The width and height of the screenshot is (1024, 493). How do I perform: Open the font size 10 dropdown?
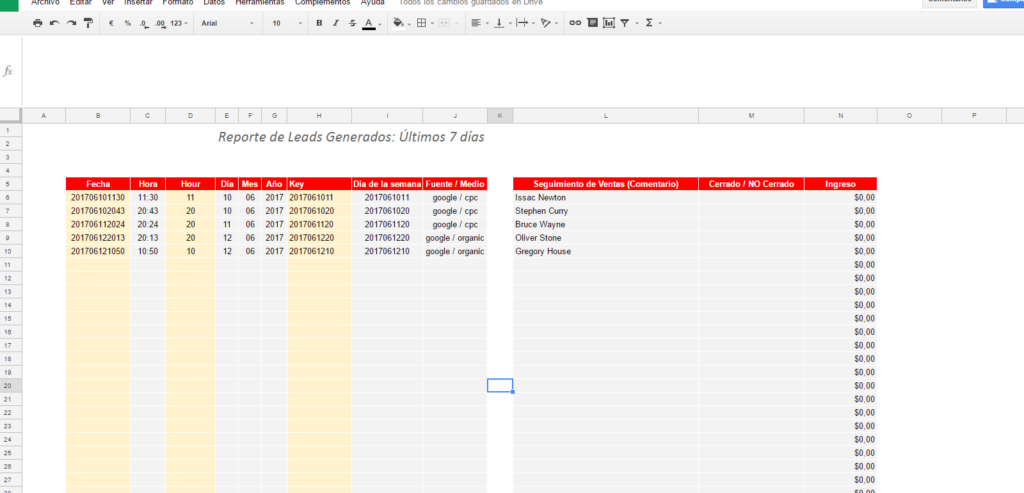287,23
